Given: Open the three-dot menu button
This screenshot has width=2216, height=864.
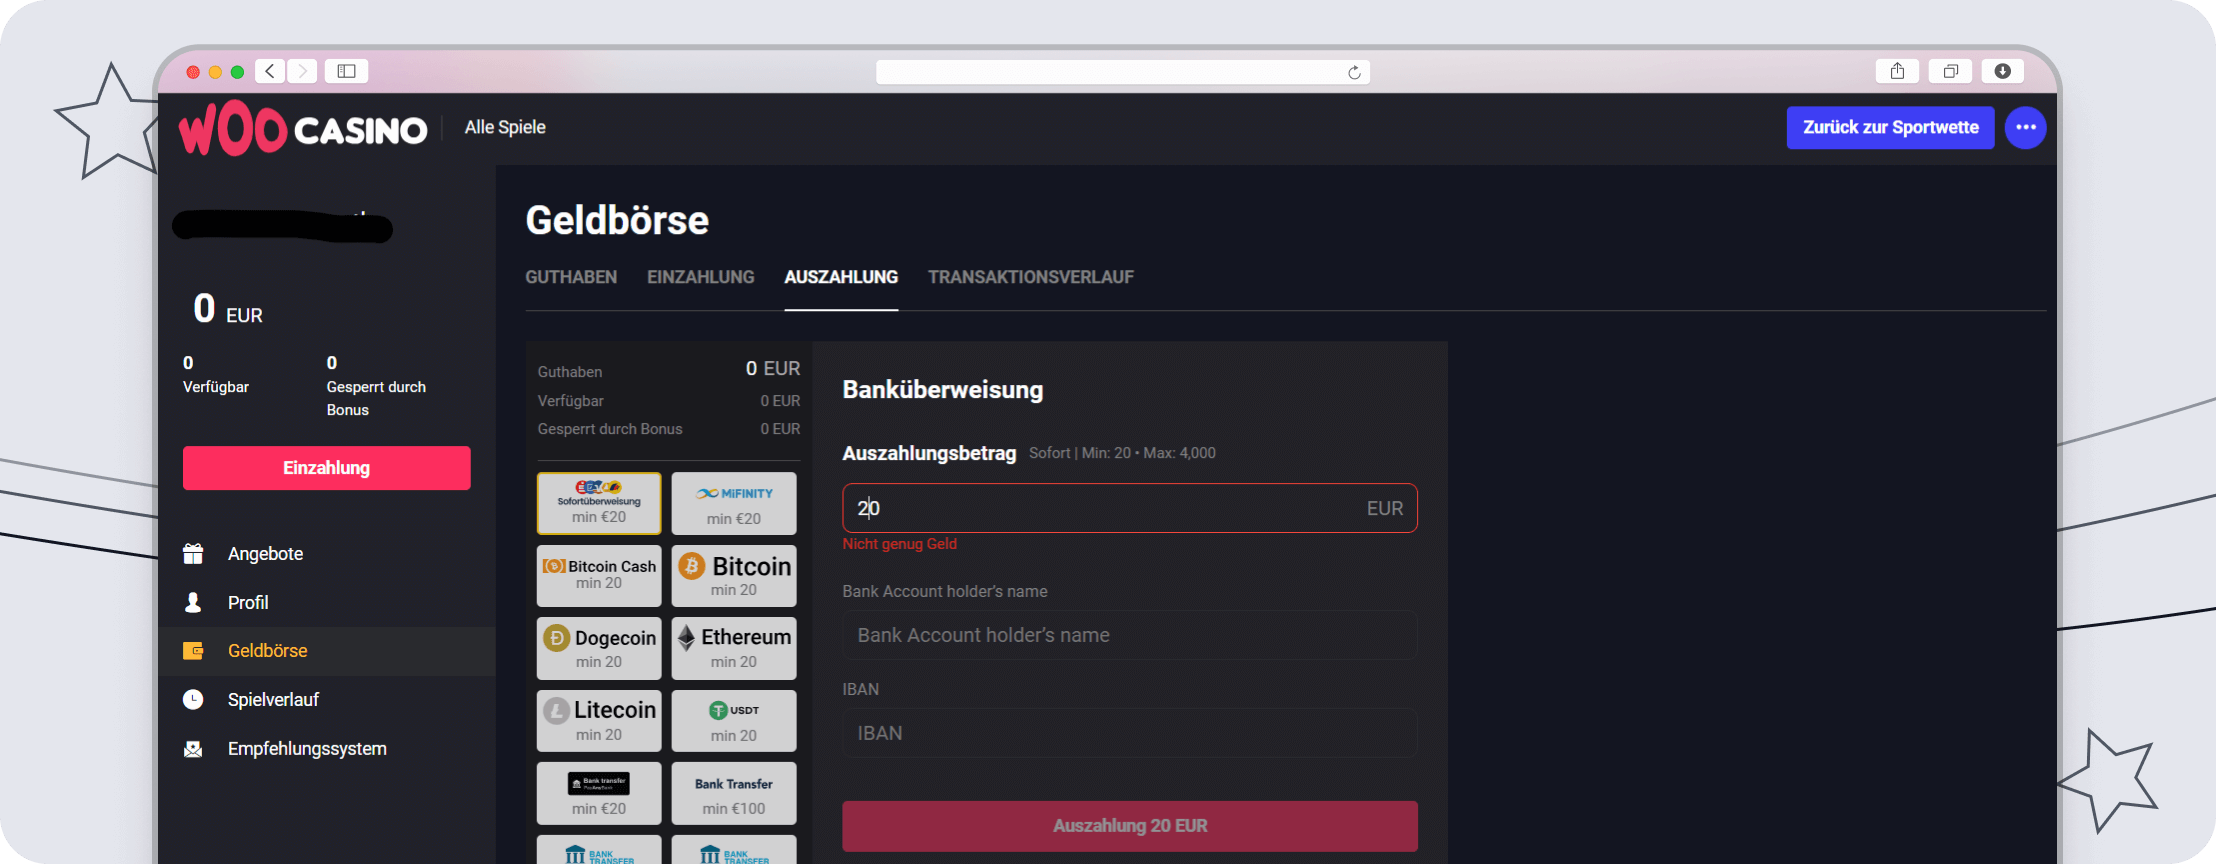Looking at the screenshot, I should coord(2025,127).
